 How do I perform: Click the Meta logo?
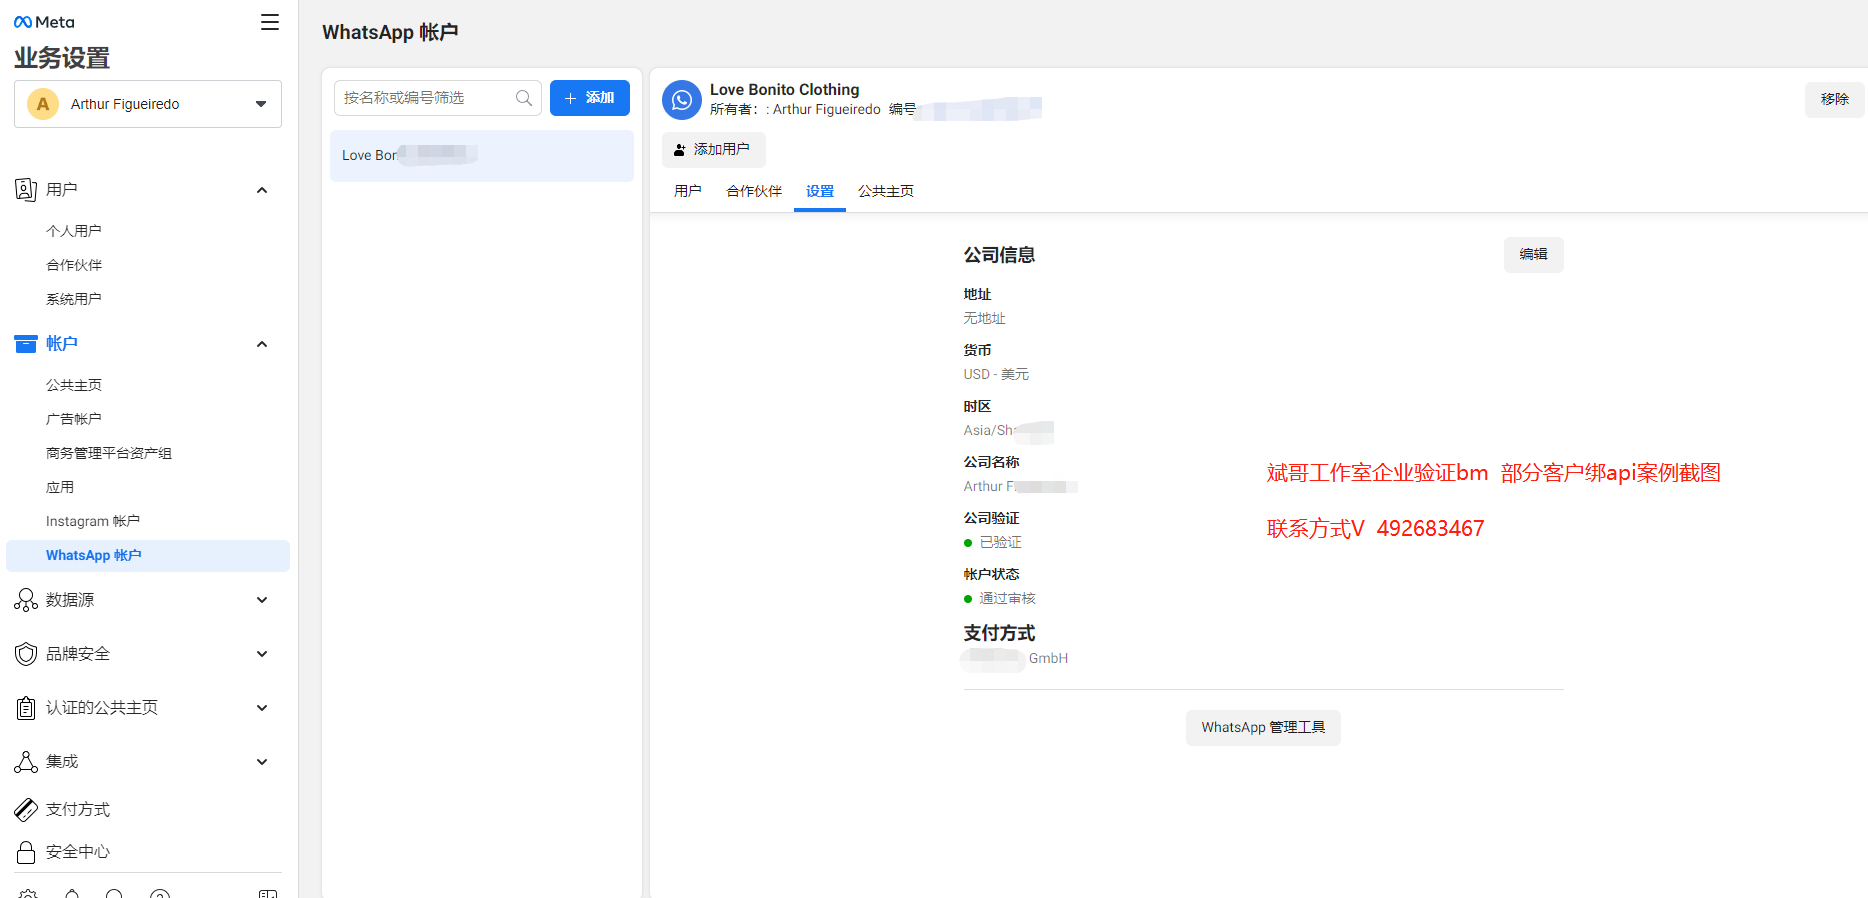tap(44, 22)
